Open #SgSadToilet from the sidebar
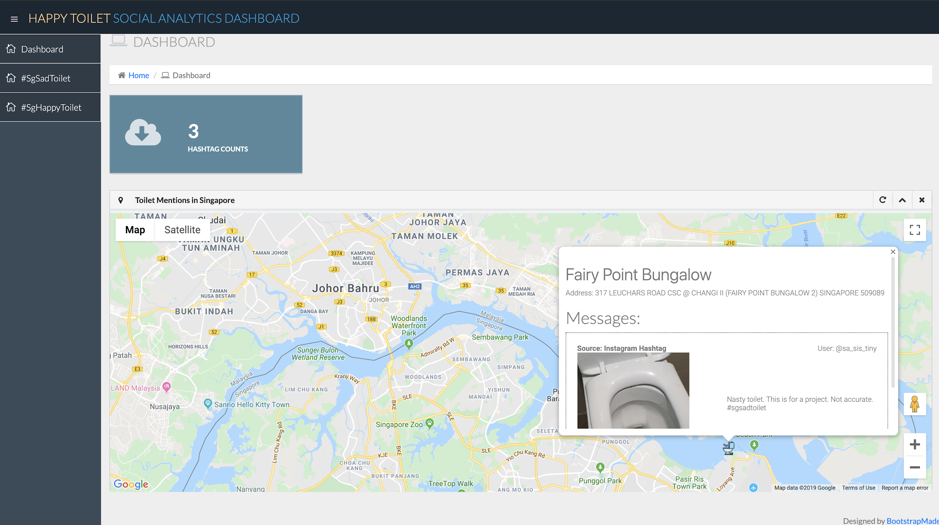Screen dimensions: 939x525 point(46,78)
